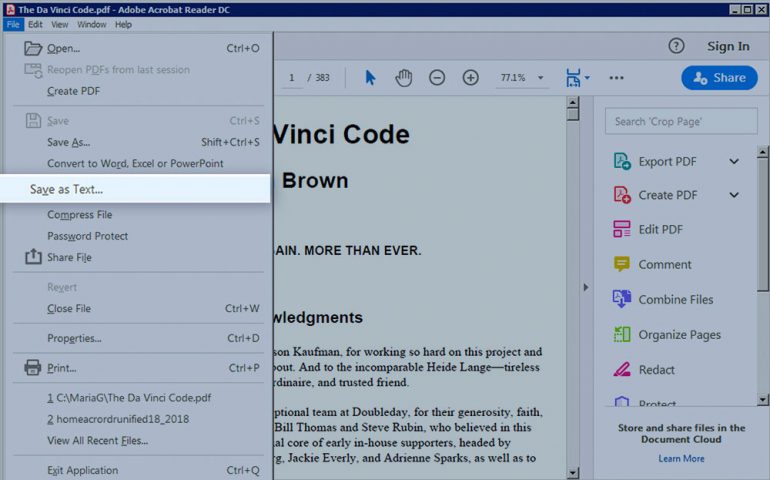The height and width of the screenshot is (480, 770).
Task: Open the three-dots more tools menu
Action: [x=616, y=78]
